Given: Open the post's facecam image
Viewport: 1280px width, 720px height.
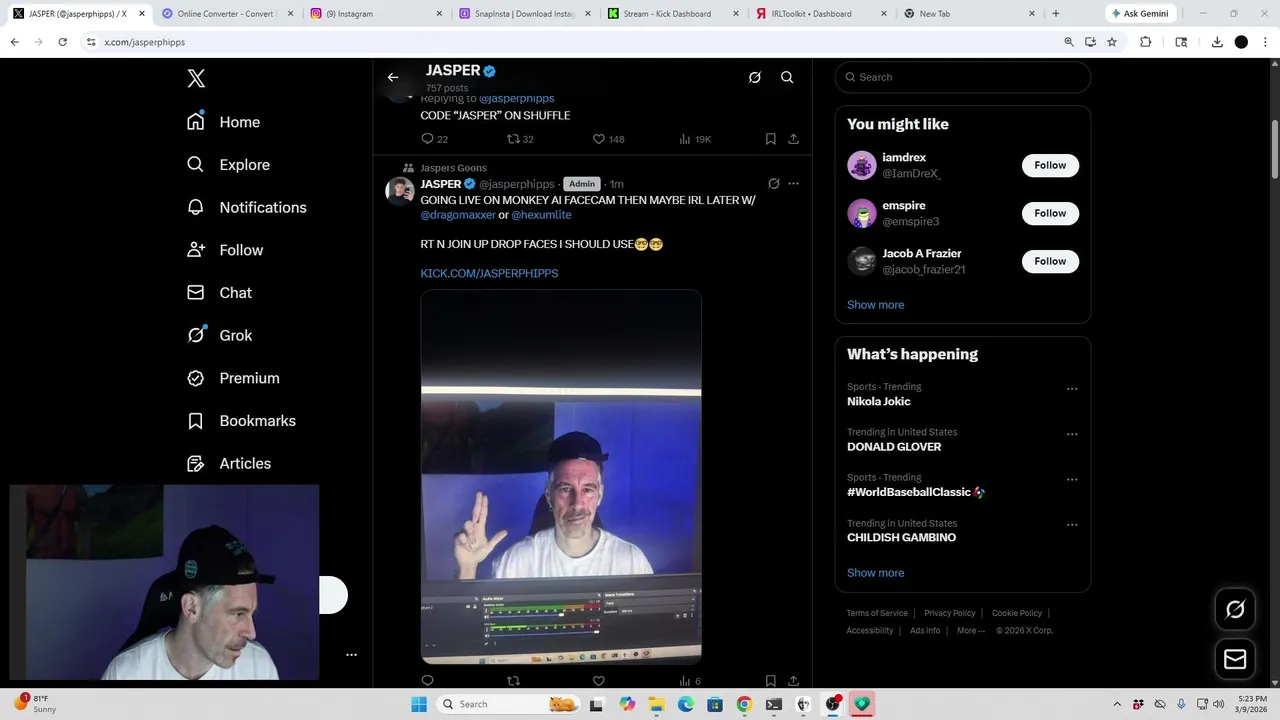Looking at the screenshot, I should (561, 477).
